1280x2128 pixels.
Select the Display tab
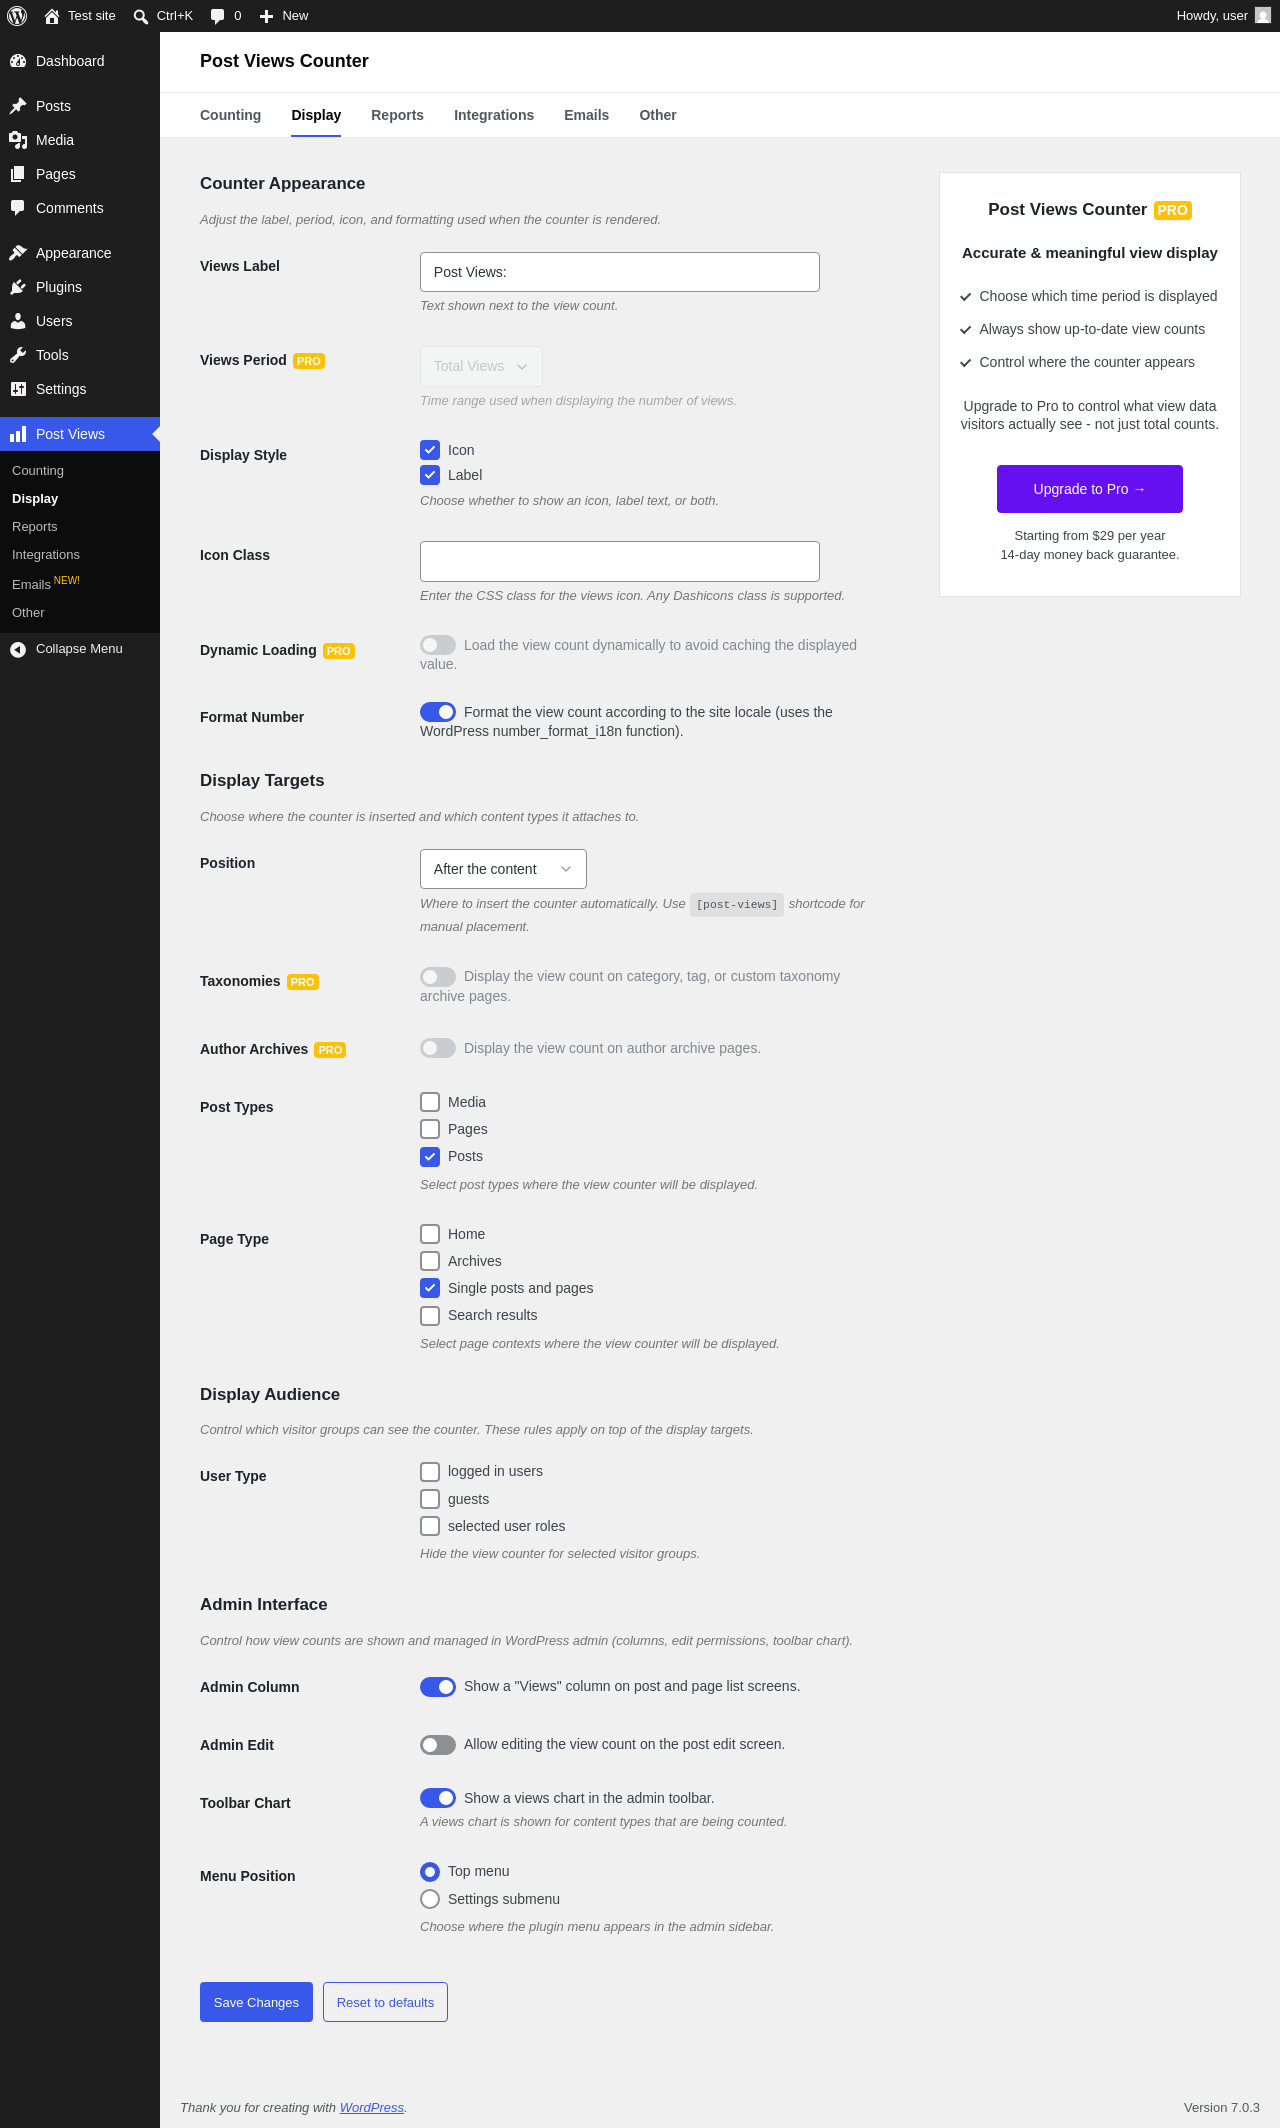[x=316, y=115]
